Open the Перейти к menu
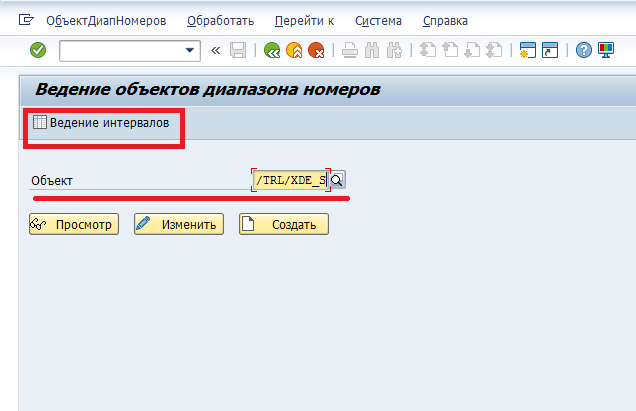Image resolution: width=636 pixels, height=411 pixels. click(x=302, y=20)
